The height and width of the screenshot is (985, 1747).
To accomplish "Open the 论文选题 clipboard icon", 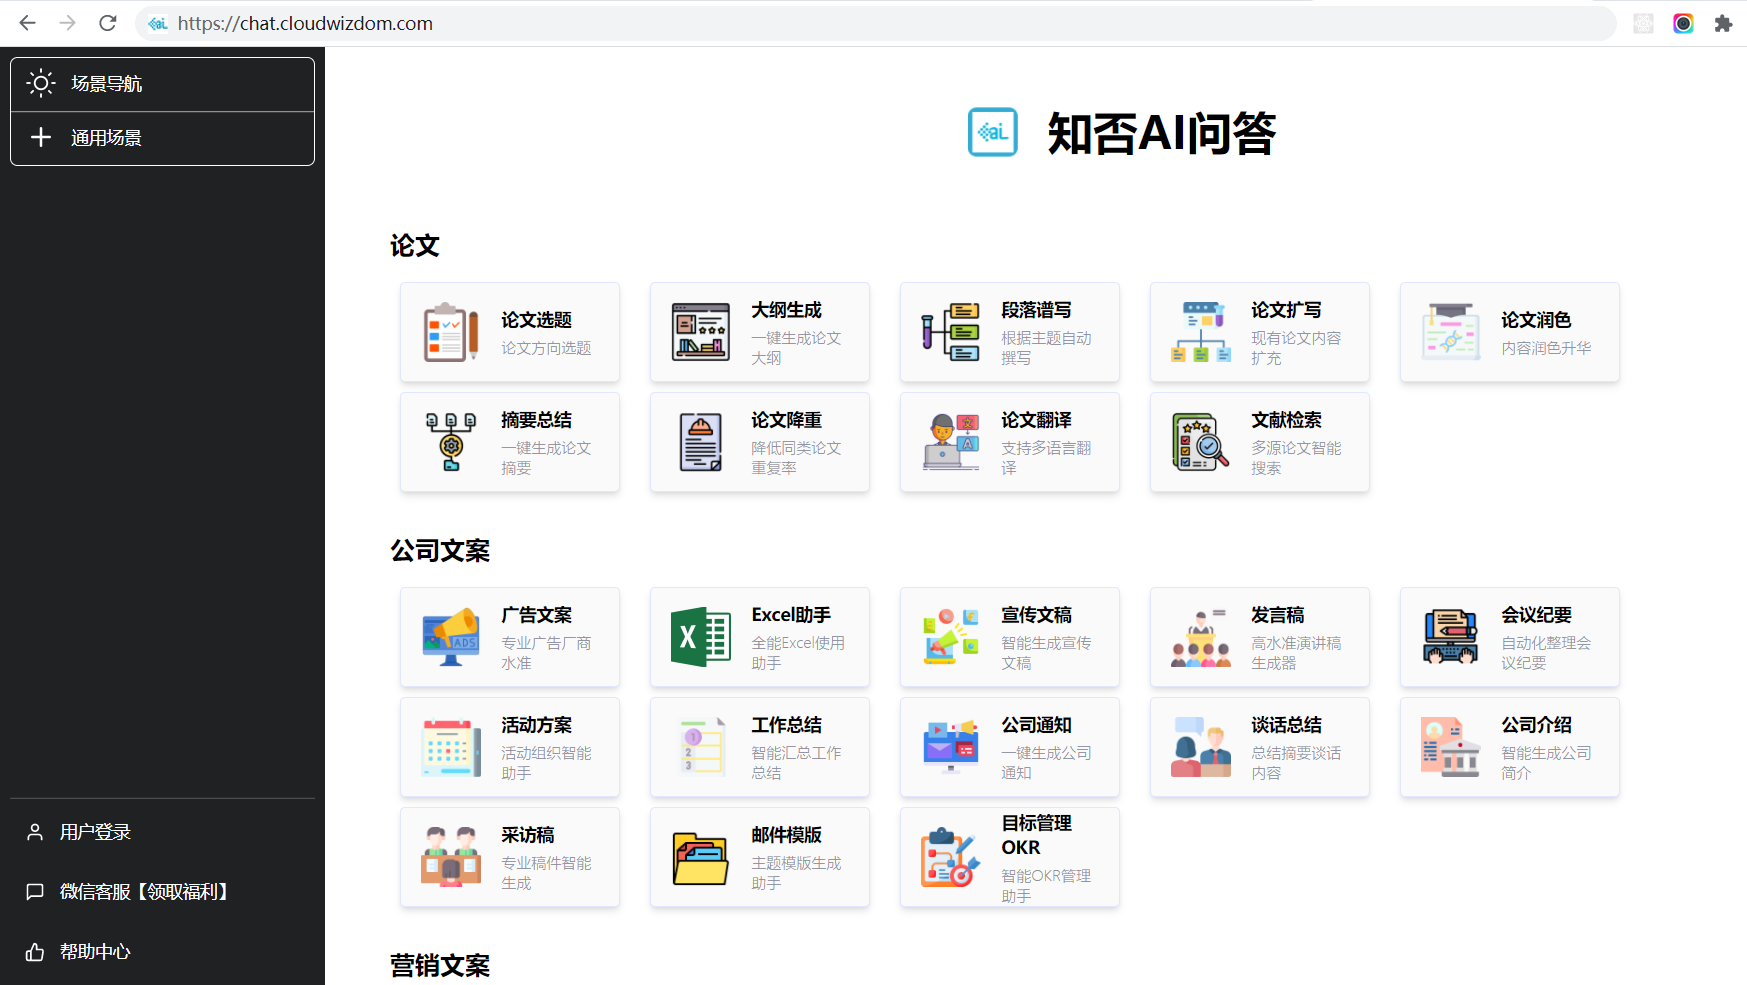I will 451,332.
